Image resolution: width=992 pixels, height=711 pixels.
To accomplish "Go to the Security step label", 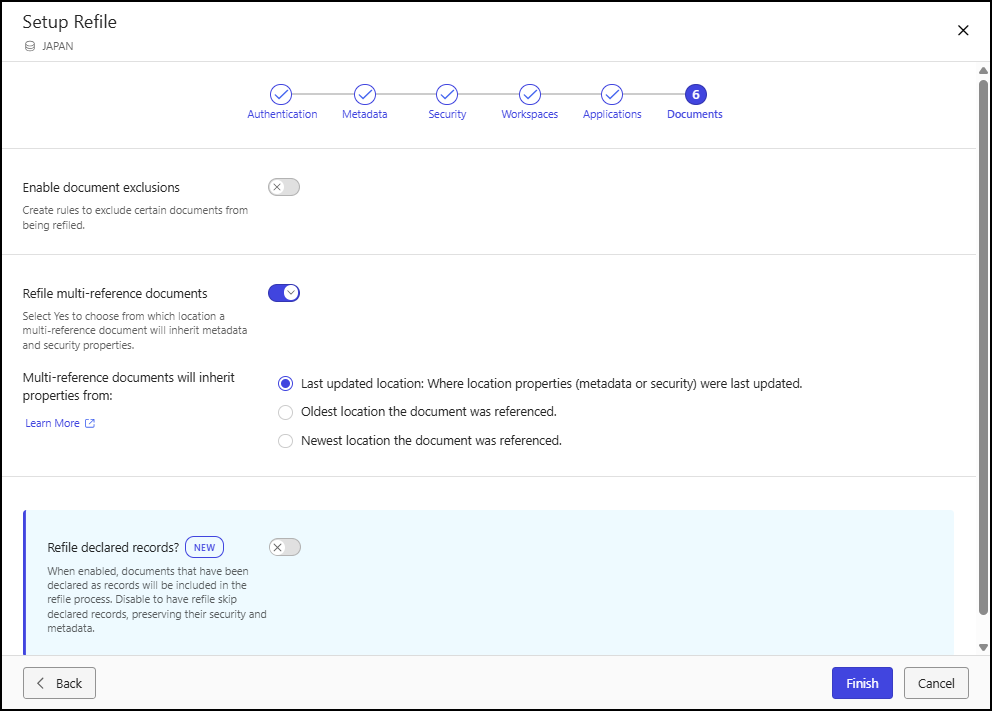I will pyautogui.click(x=447, y=114).
